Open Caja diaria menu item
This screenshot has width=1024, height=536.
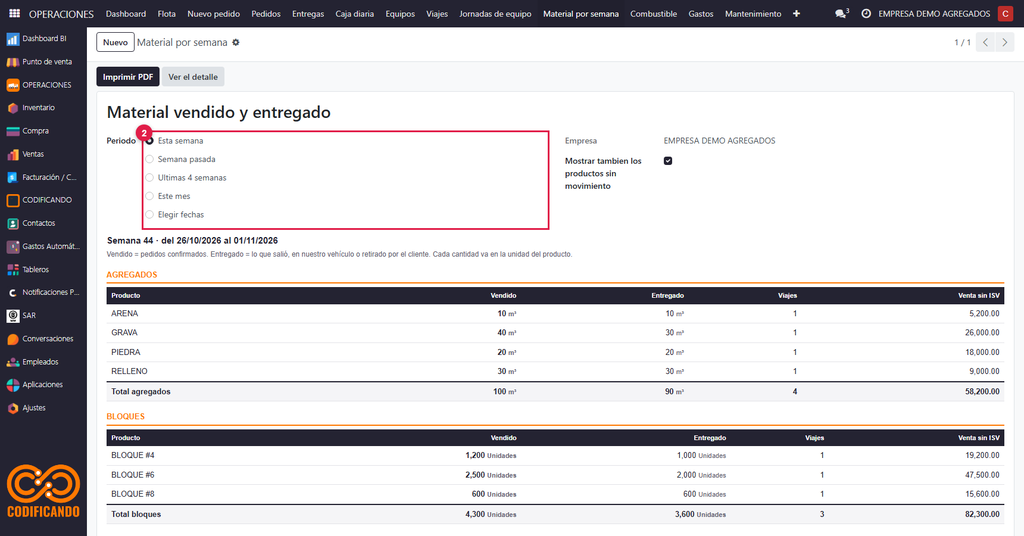(355, 14)
